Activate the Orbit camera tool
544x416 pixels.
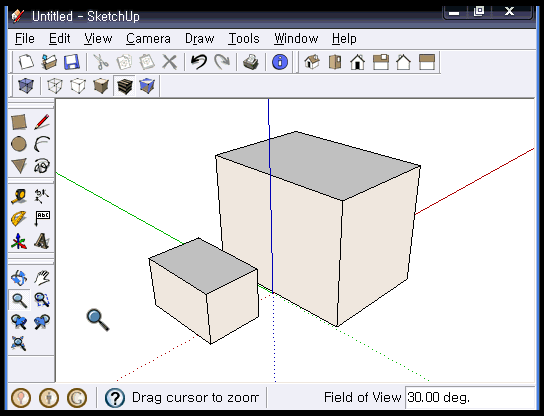coord(19,278)
